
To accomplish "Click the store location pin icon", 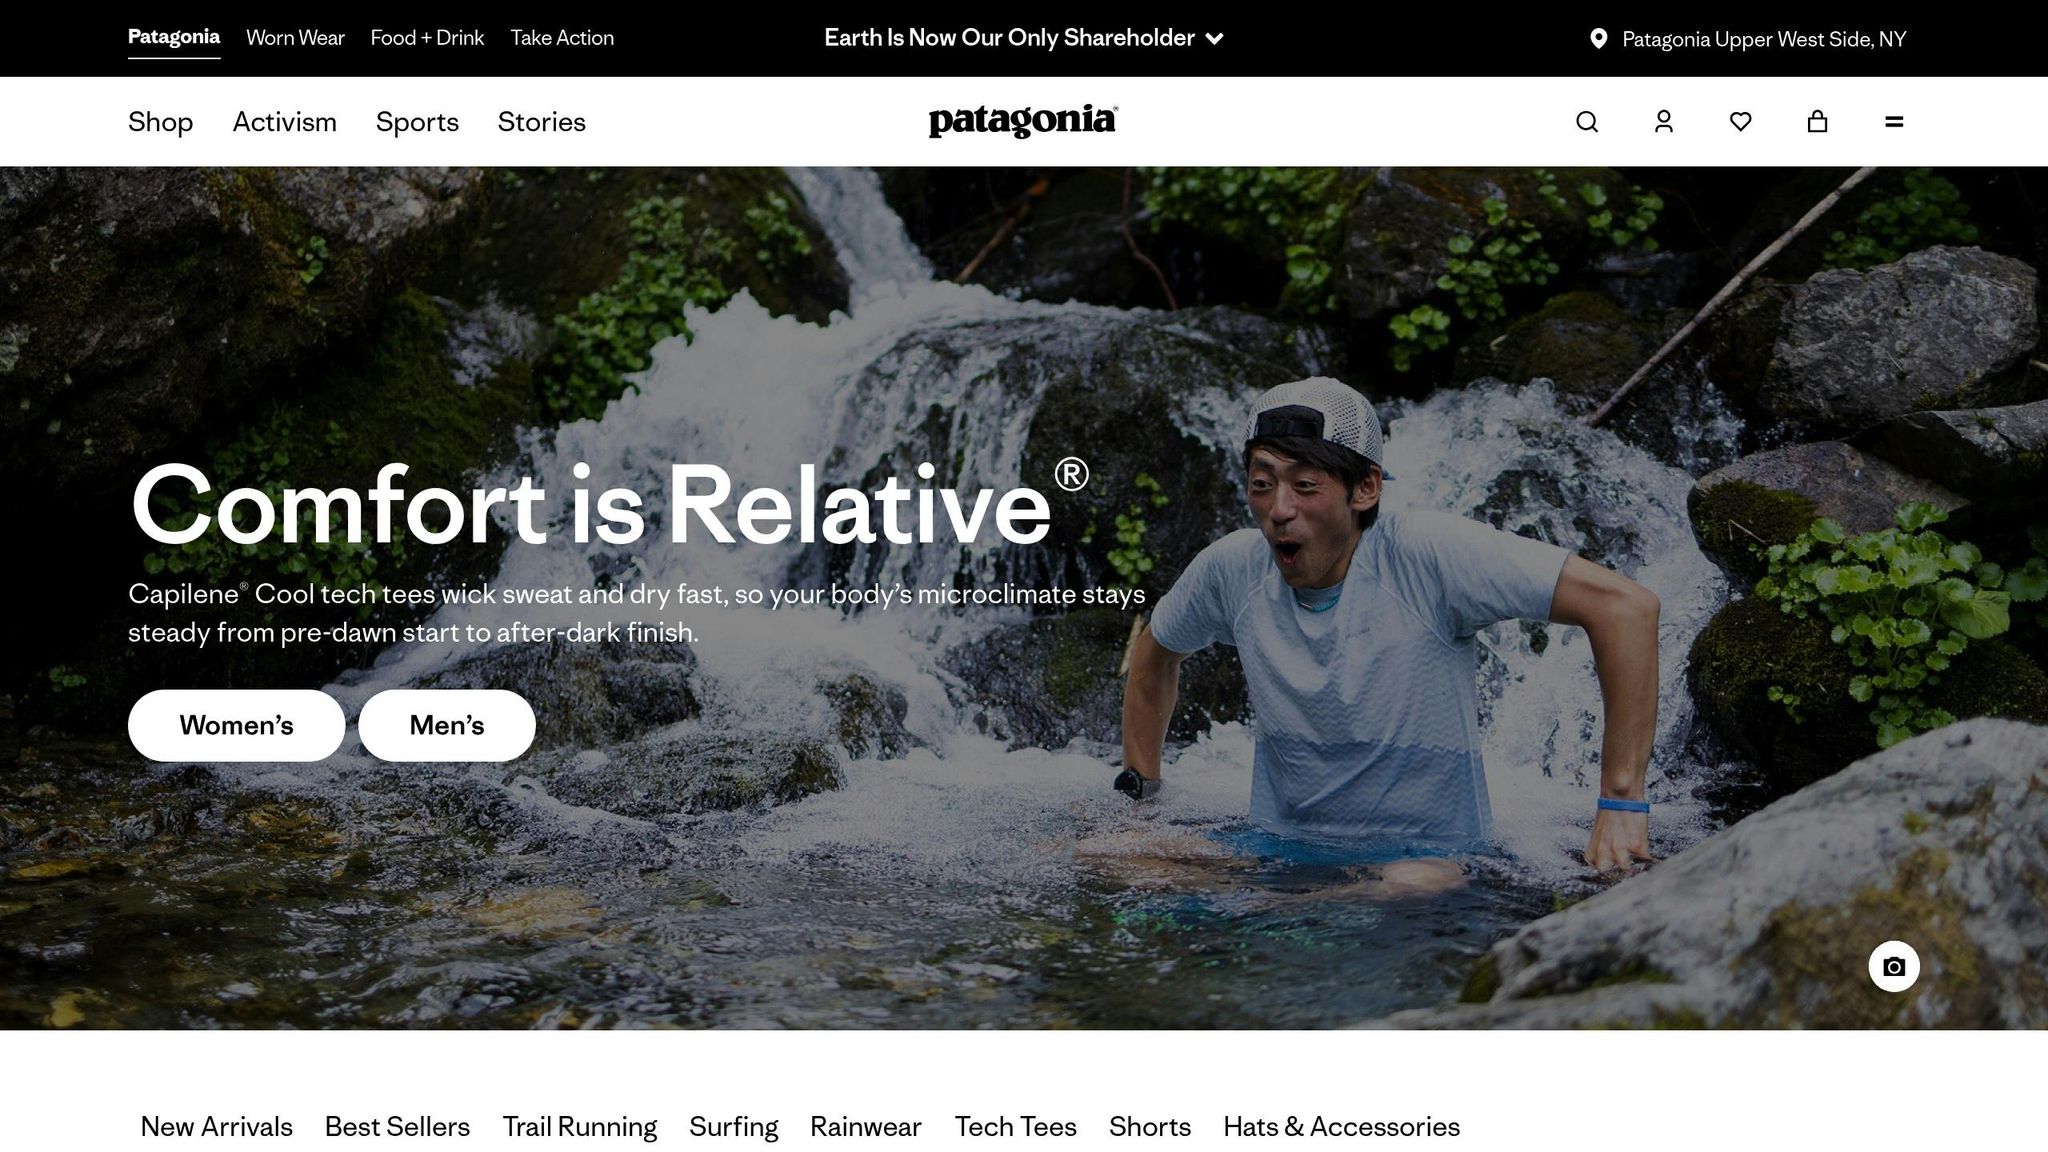I will pos(1599,39).
